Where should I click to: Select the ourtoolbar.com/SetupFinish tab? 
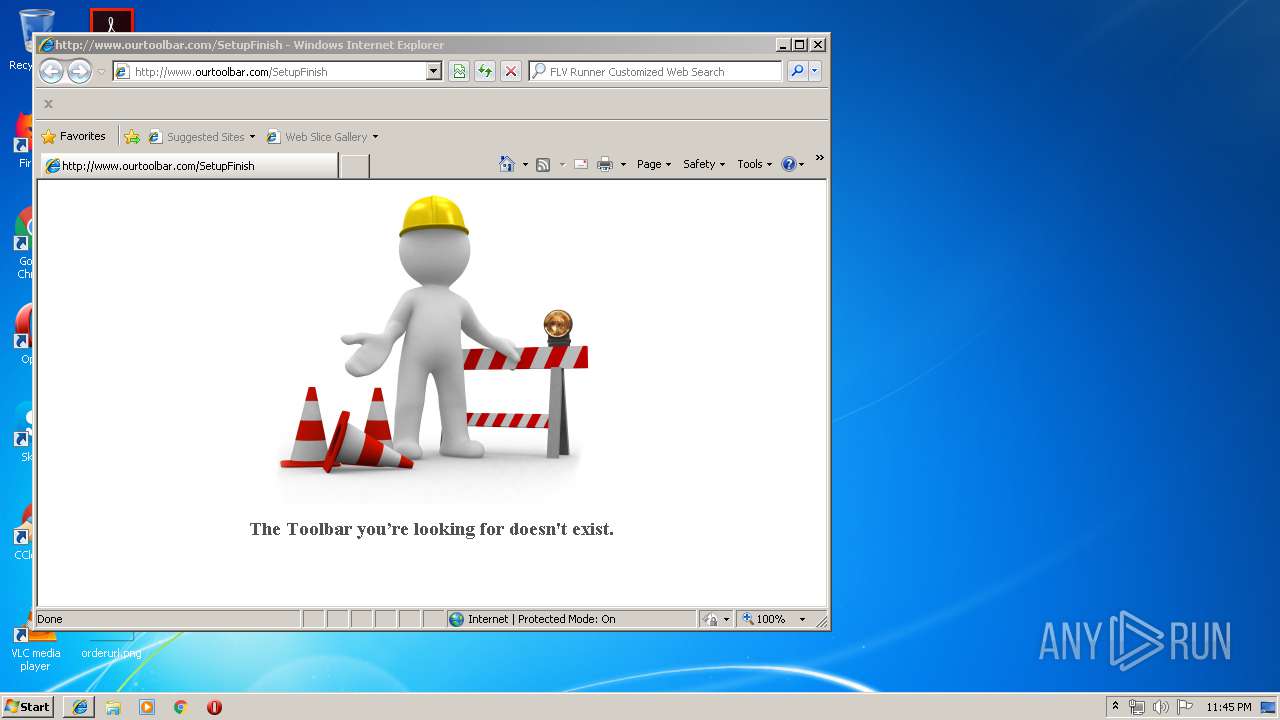click(x=188, y=166)
